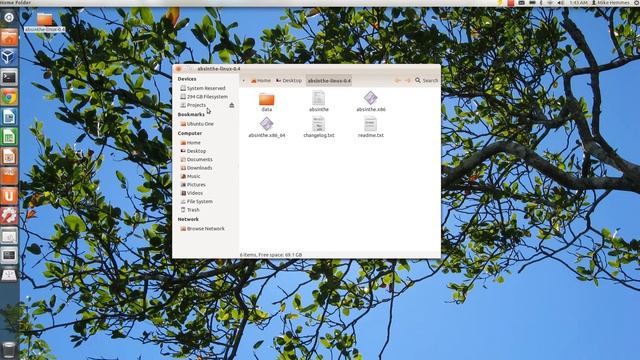The width and height of the screenshot is (640, 360).
Task: Open Ubuntu One bookmark
Action: [x=197, y=124]
